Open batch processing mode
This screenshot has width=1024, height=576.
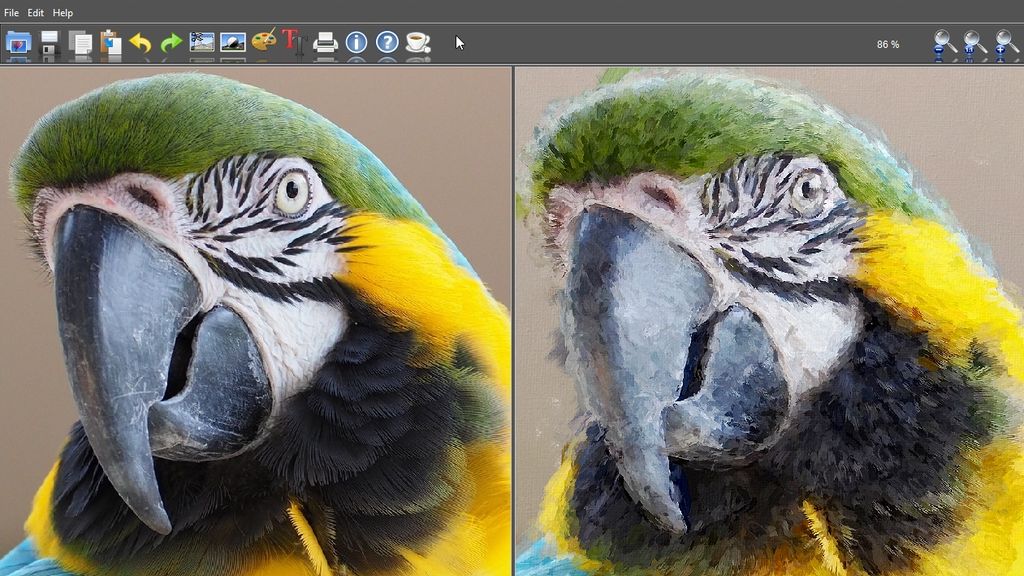pyautogui.click(x=202, y=42)
